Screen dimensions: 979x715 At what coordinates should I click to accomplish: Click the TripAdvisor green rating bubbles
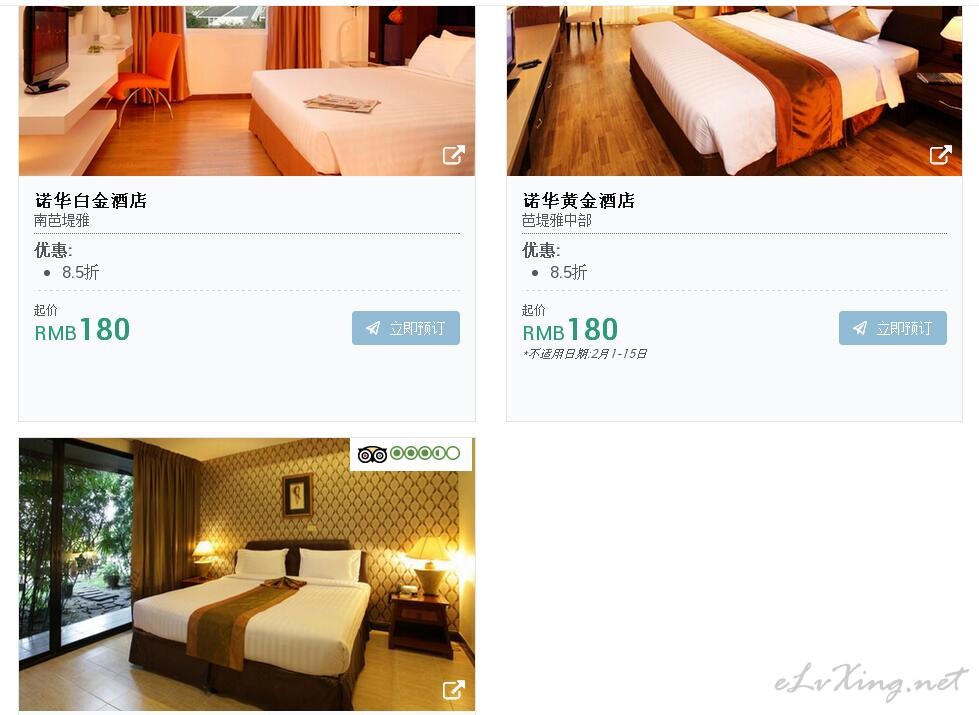[x=425, y=453]
